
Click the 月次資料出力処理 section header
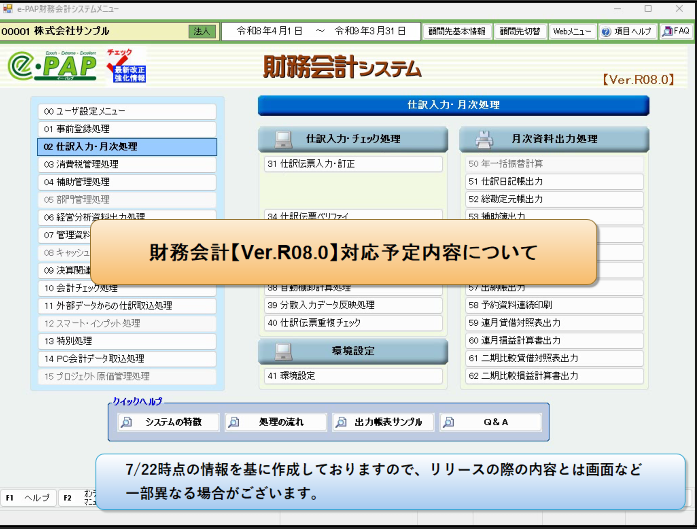[554, 139]
